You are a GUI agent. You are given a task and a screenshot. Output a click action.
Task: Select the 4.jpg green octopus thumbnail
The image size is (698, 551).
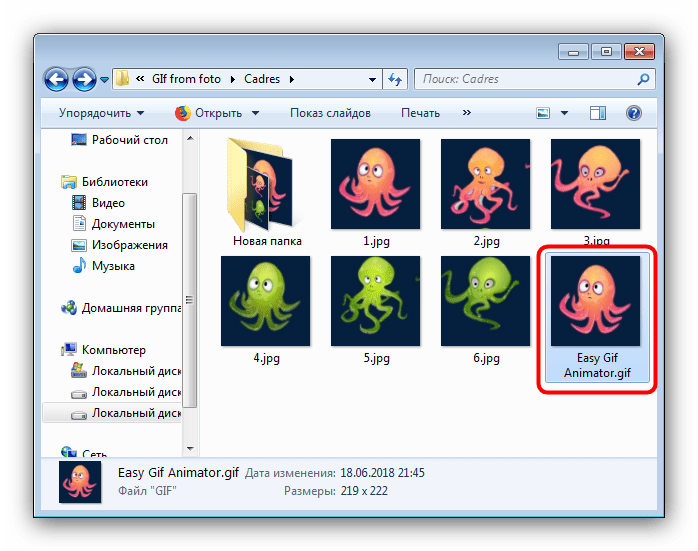pos(265,301)
